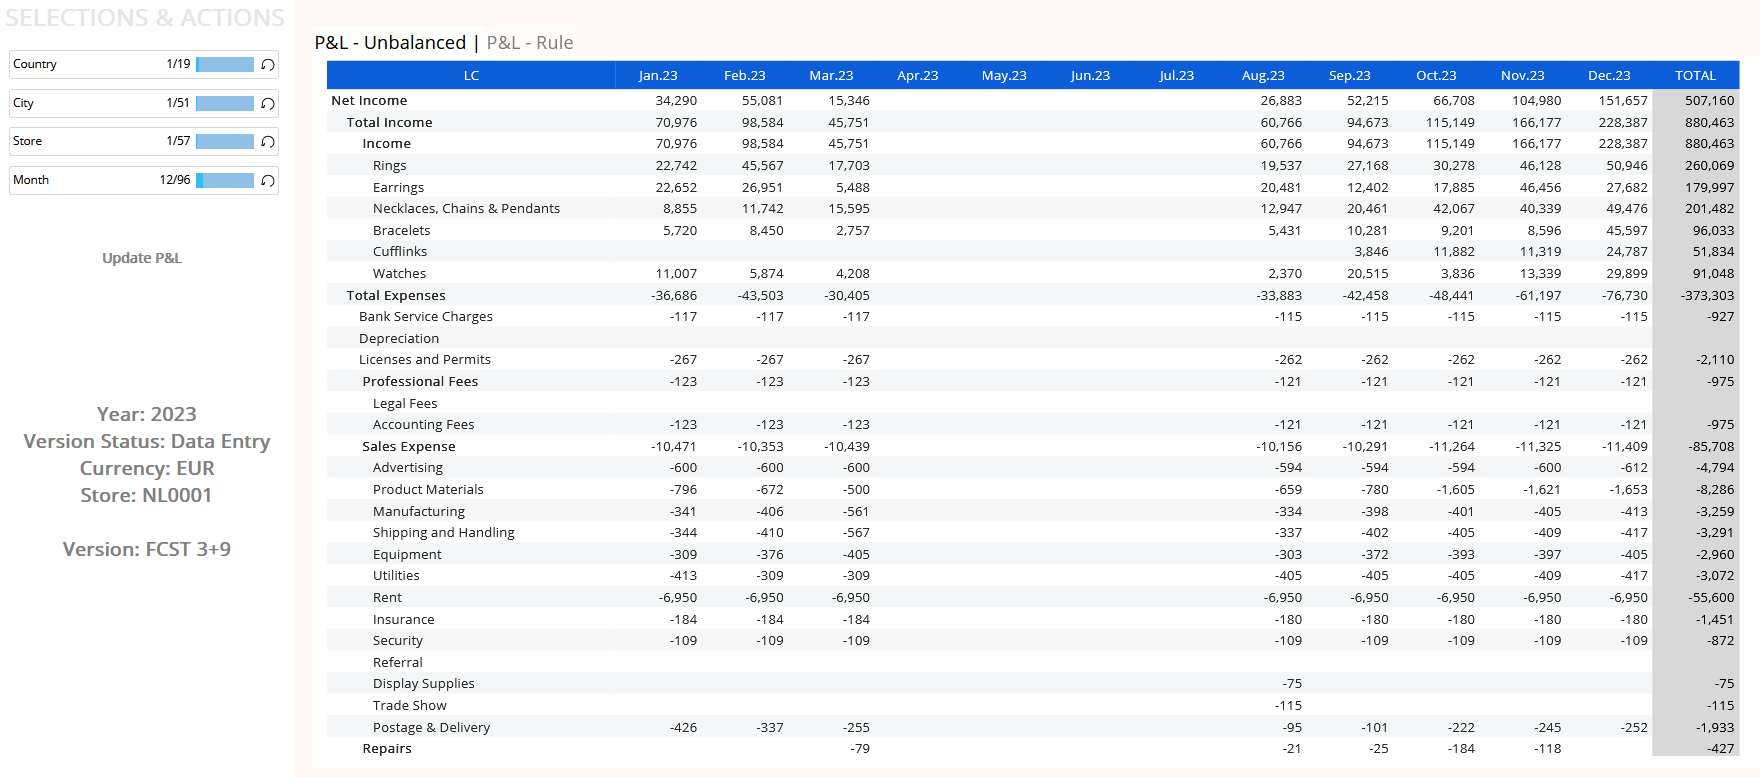Select the P&L - Unbalanced tab
The height and width of the screenshot is (777, 1760).
(x=390, y=43)
